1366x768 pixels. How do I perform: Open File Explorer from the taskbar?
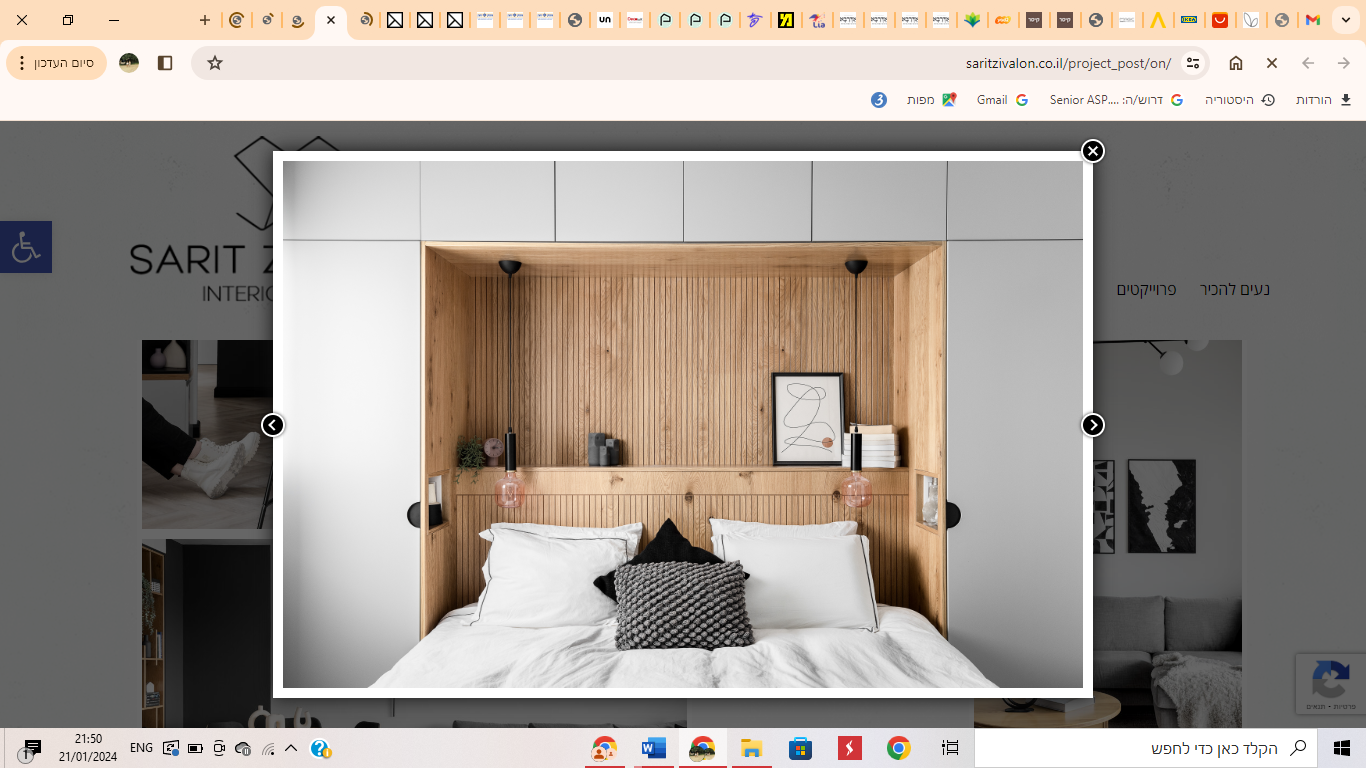click(x=751, y=748)
